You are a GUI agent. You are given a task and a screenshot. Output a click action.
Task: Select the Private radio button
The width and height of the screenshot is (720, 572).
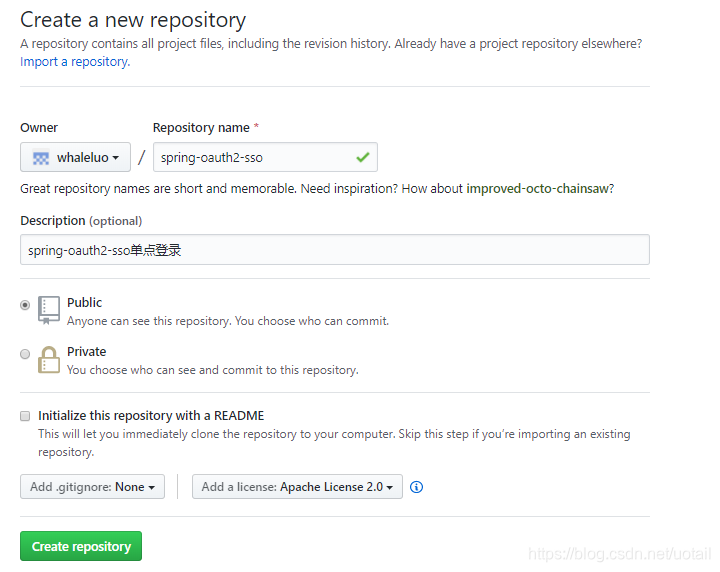coord(25,354)
